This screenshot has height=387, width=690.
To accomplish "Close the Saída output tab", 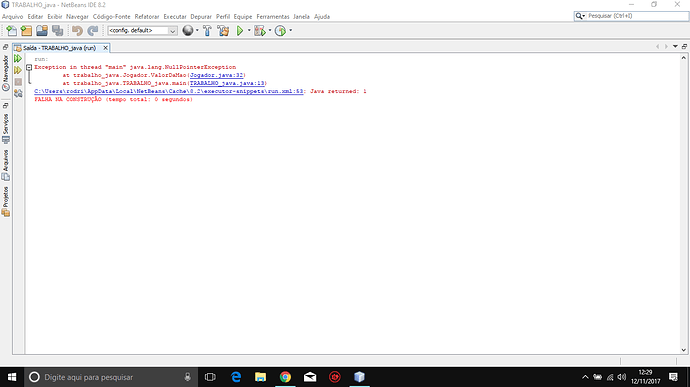I will [x=105, y=48].
